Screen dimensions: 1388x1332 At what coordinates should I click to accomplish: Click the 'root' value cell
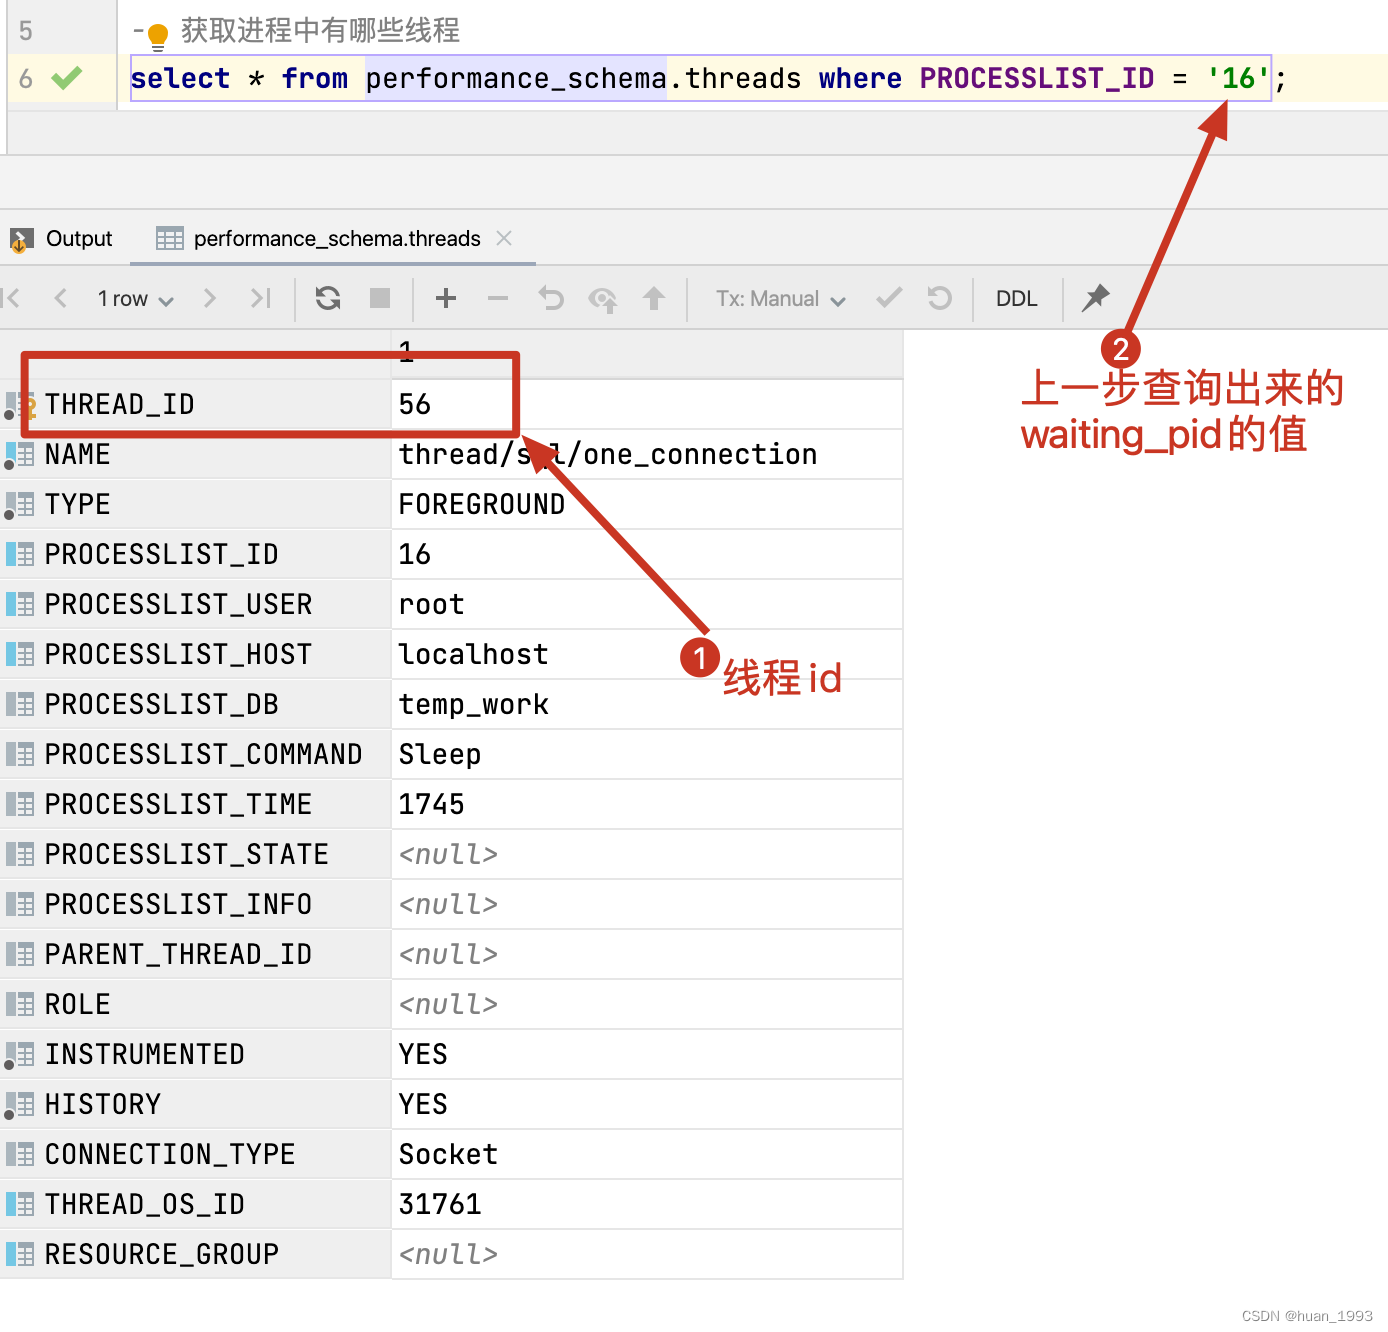647,604
